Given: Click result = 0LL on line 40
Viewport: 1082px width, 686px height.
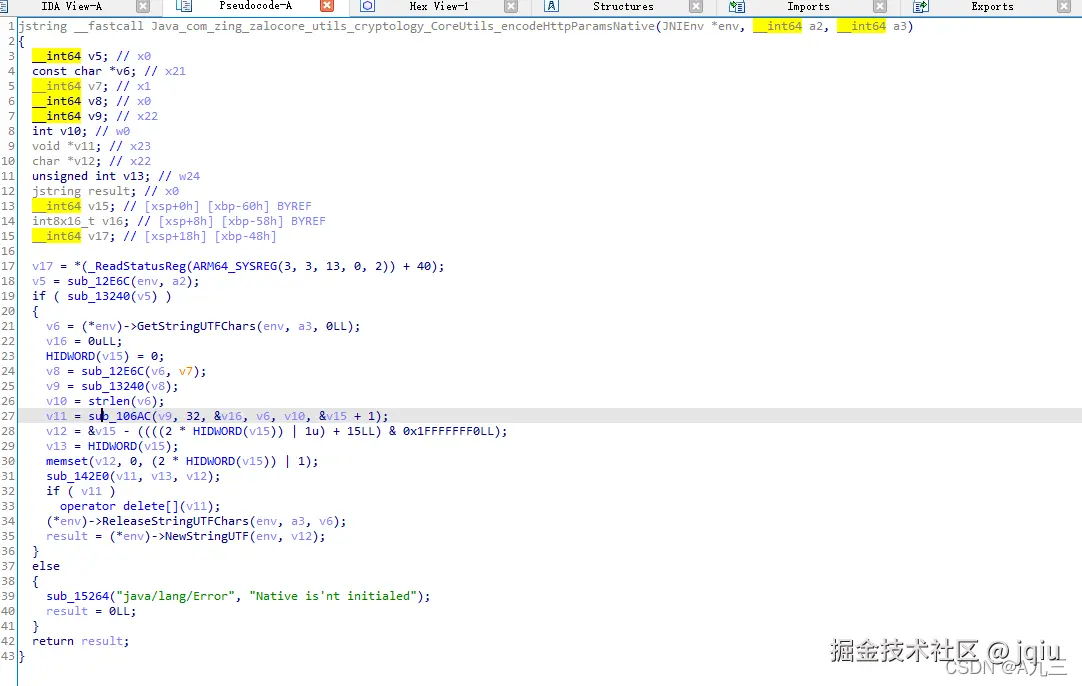Looking at the screenshot, I should click(x=91, y=611).
